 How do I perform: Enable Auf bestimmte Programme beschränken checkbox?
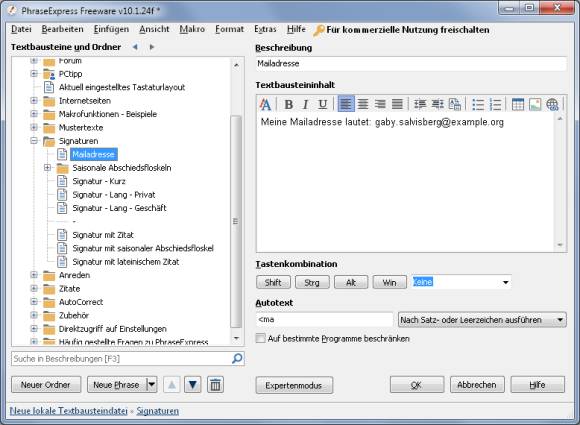click(x=261, y=338)
